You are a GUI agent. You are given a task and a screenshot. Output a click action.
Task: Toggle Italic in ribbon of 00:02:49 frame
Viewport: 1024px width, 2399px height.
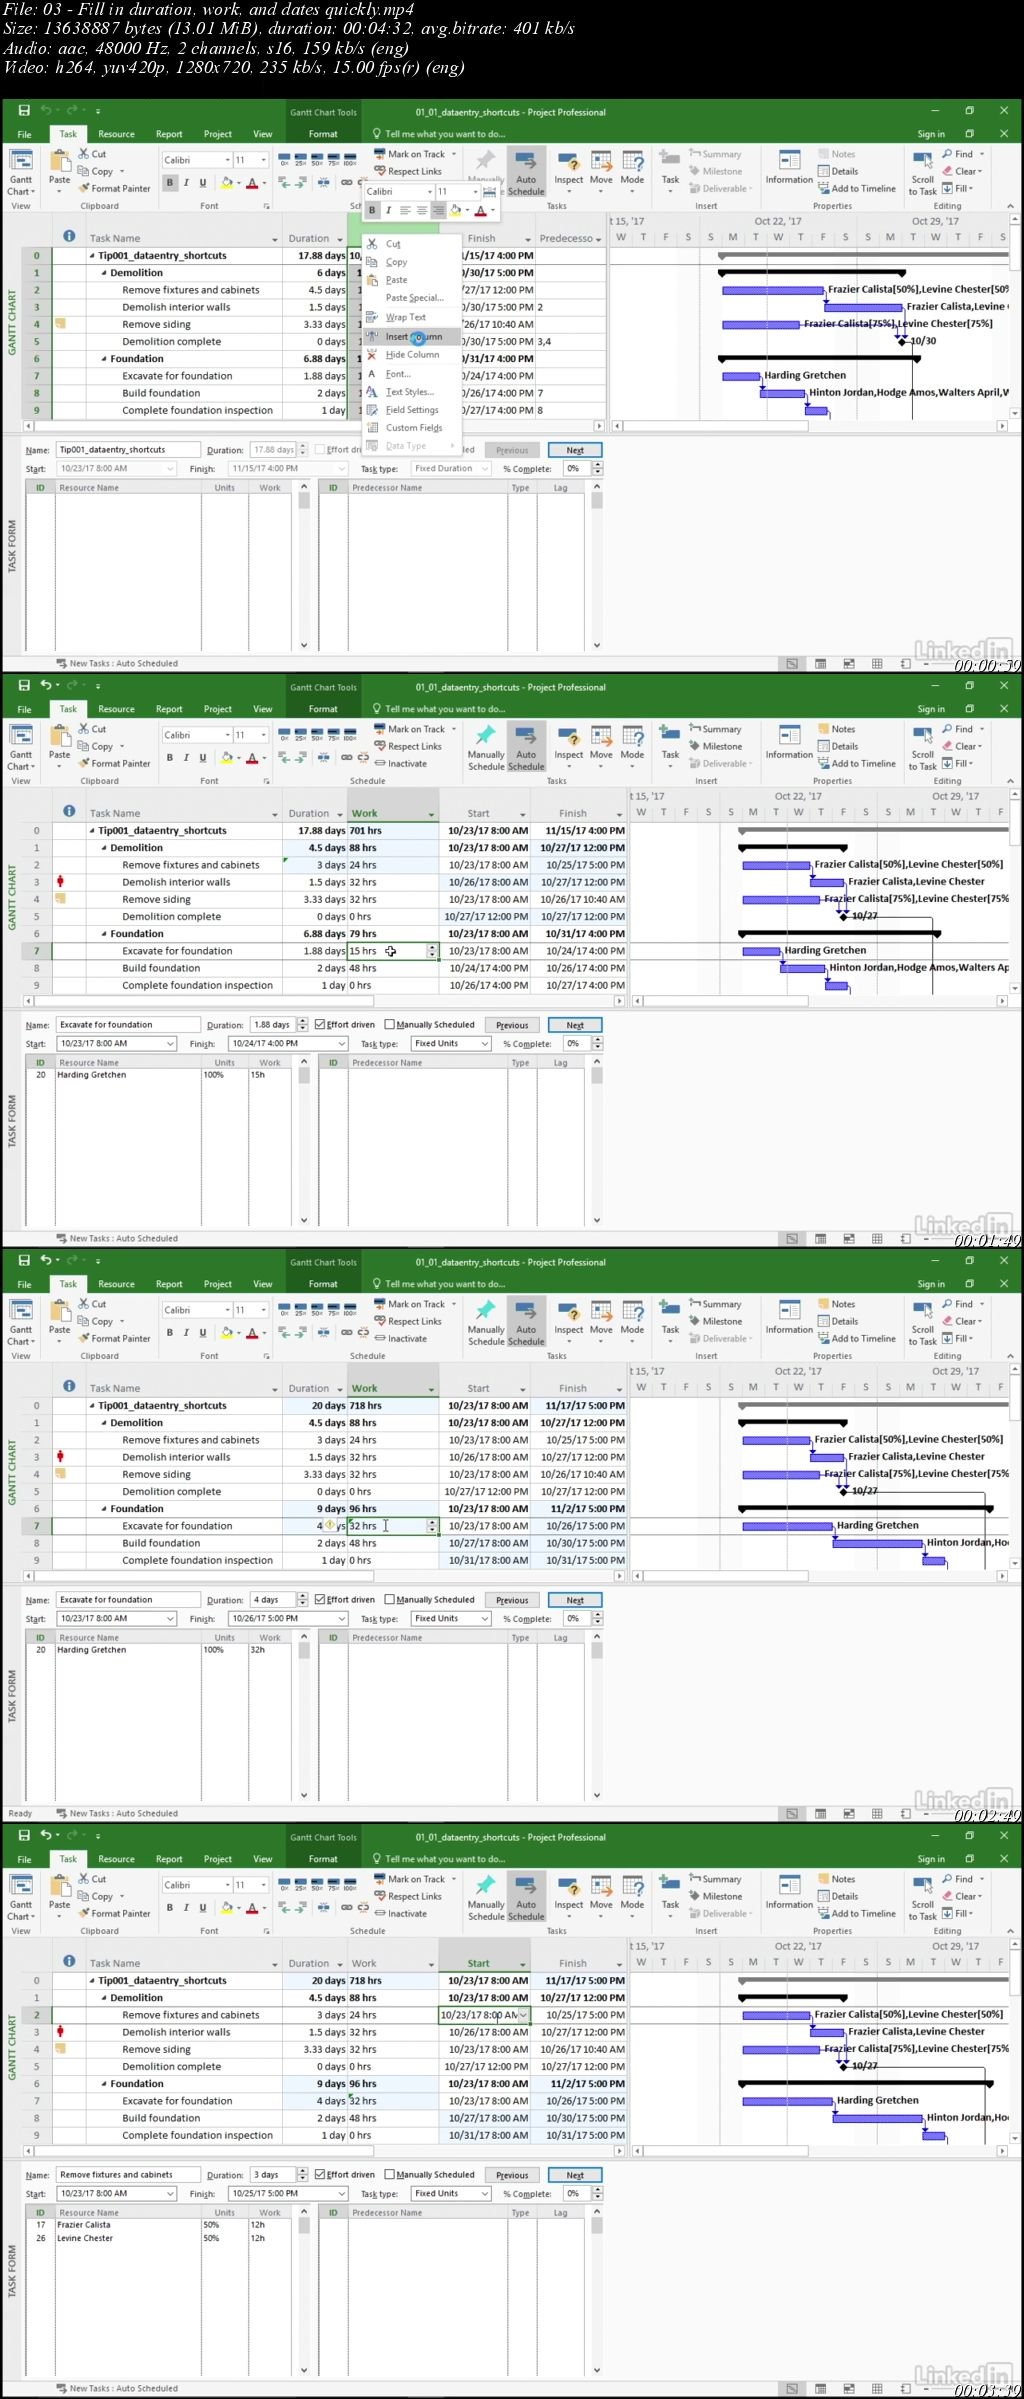(x=186, y=1332)
